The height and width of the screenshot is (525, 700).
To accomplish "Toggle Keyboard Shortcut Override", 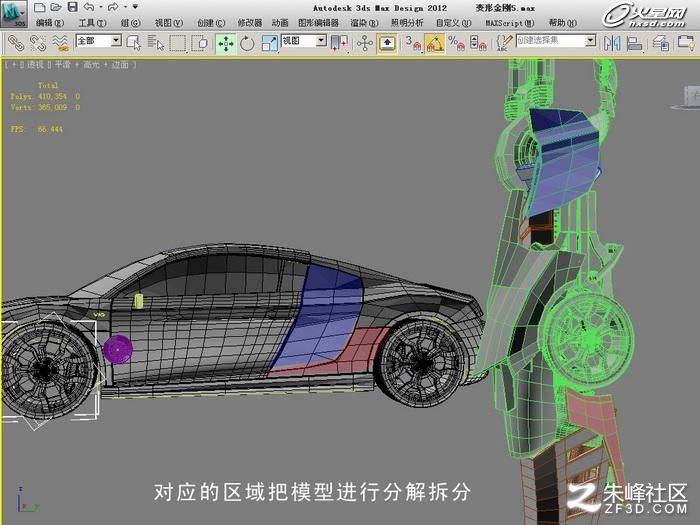I will coord(387,44).
